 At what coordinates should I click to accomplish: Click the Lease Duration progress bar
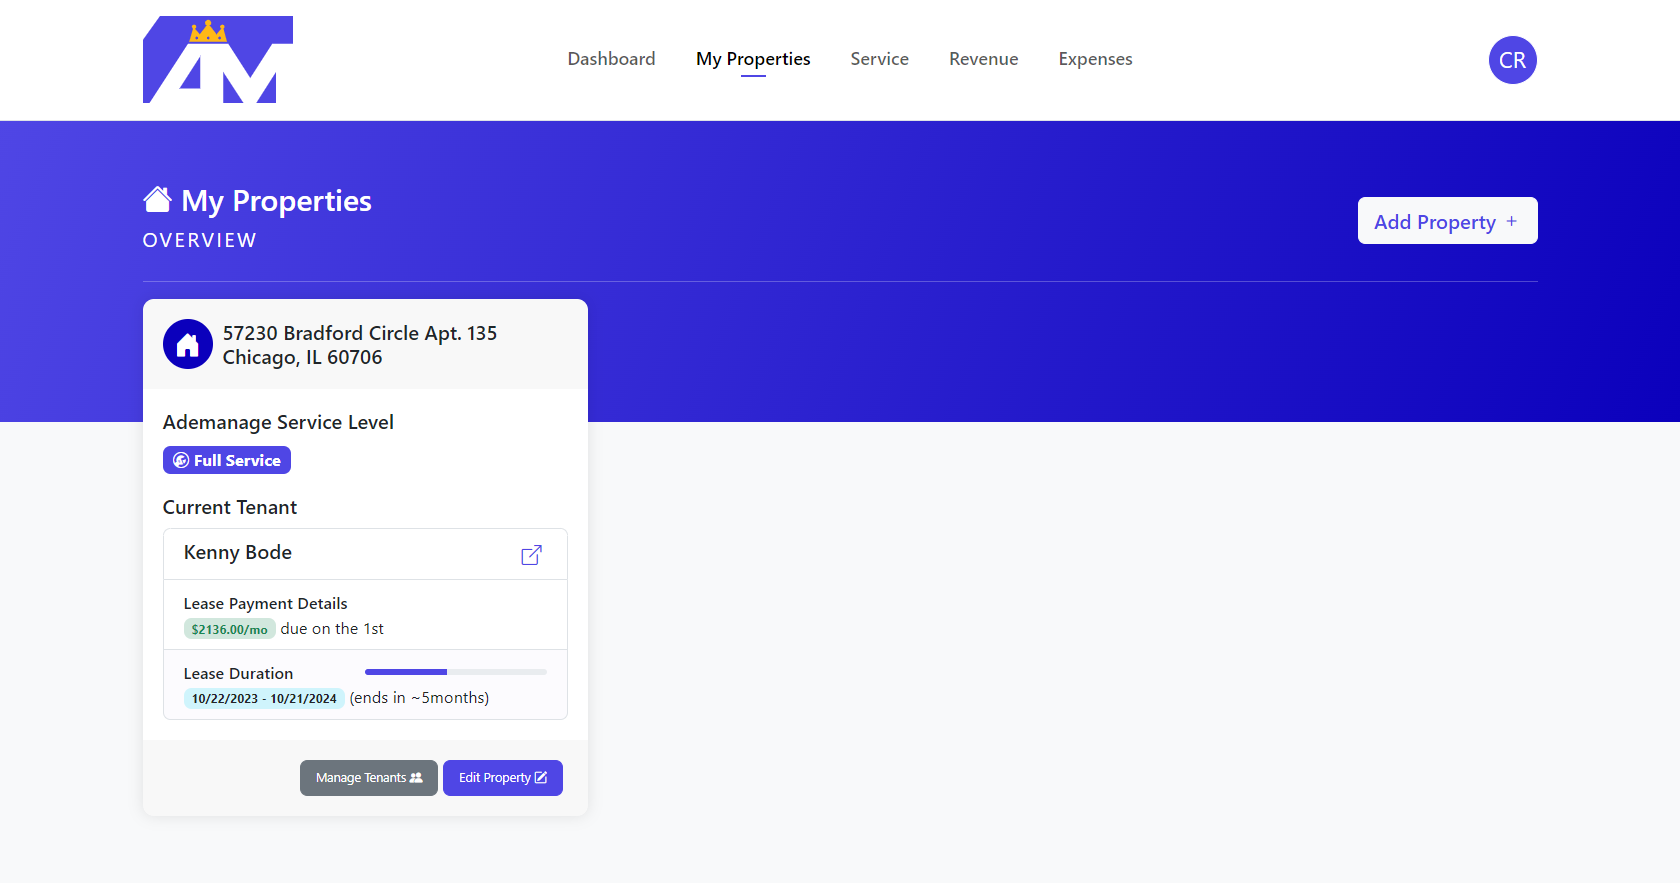[x=455, y=672]
